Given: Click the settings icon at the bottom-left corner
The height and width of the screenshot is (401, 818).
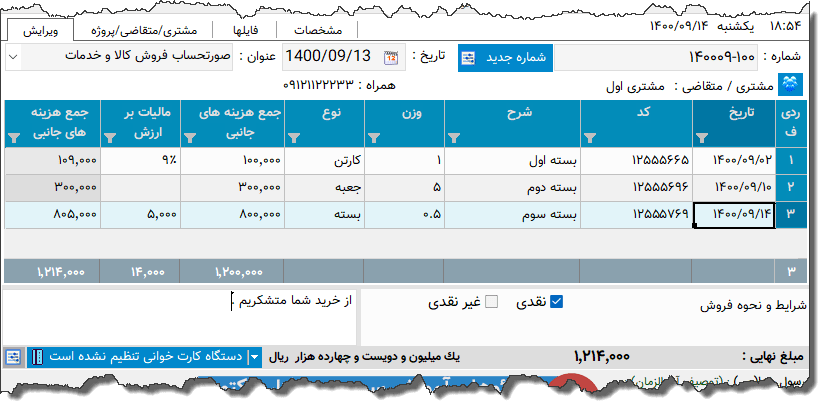Looking at the screenshot, I should 13,356.
